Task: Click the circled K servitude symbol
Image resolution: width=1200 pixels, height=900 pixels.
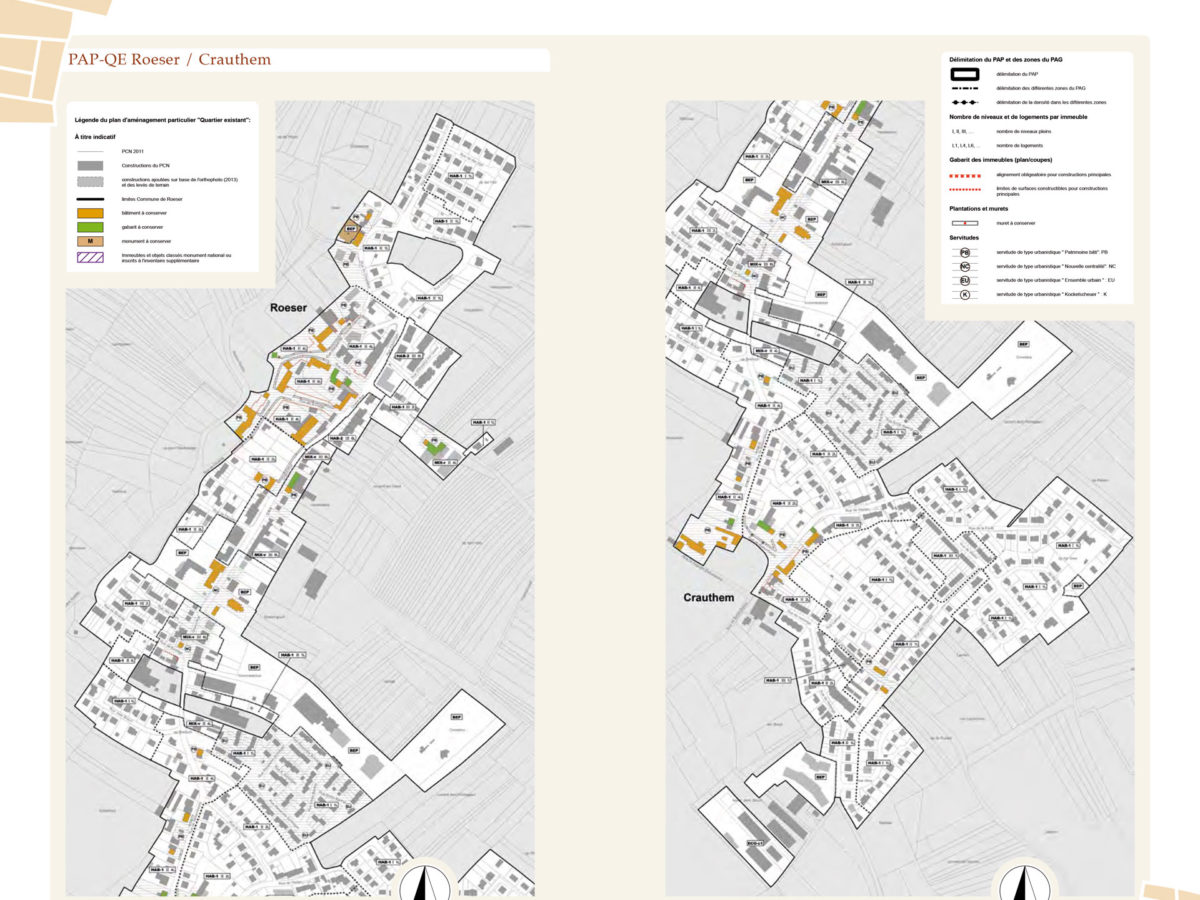Action: [965, 296]
